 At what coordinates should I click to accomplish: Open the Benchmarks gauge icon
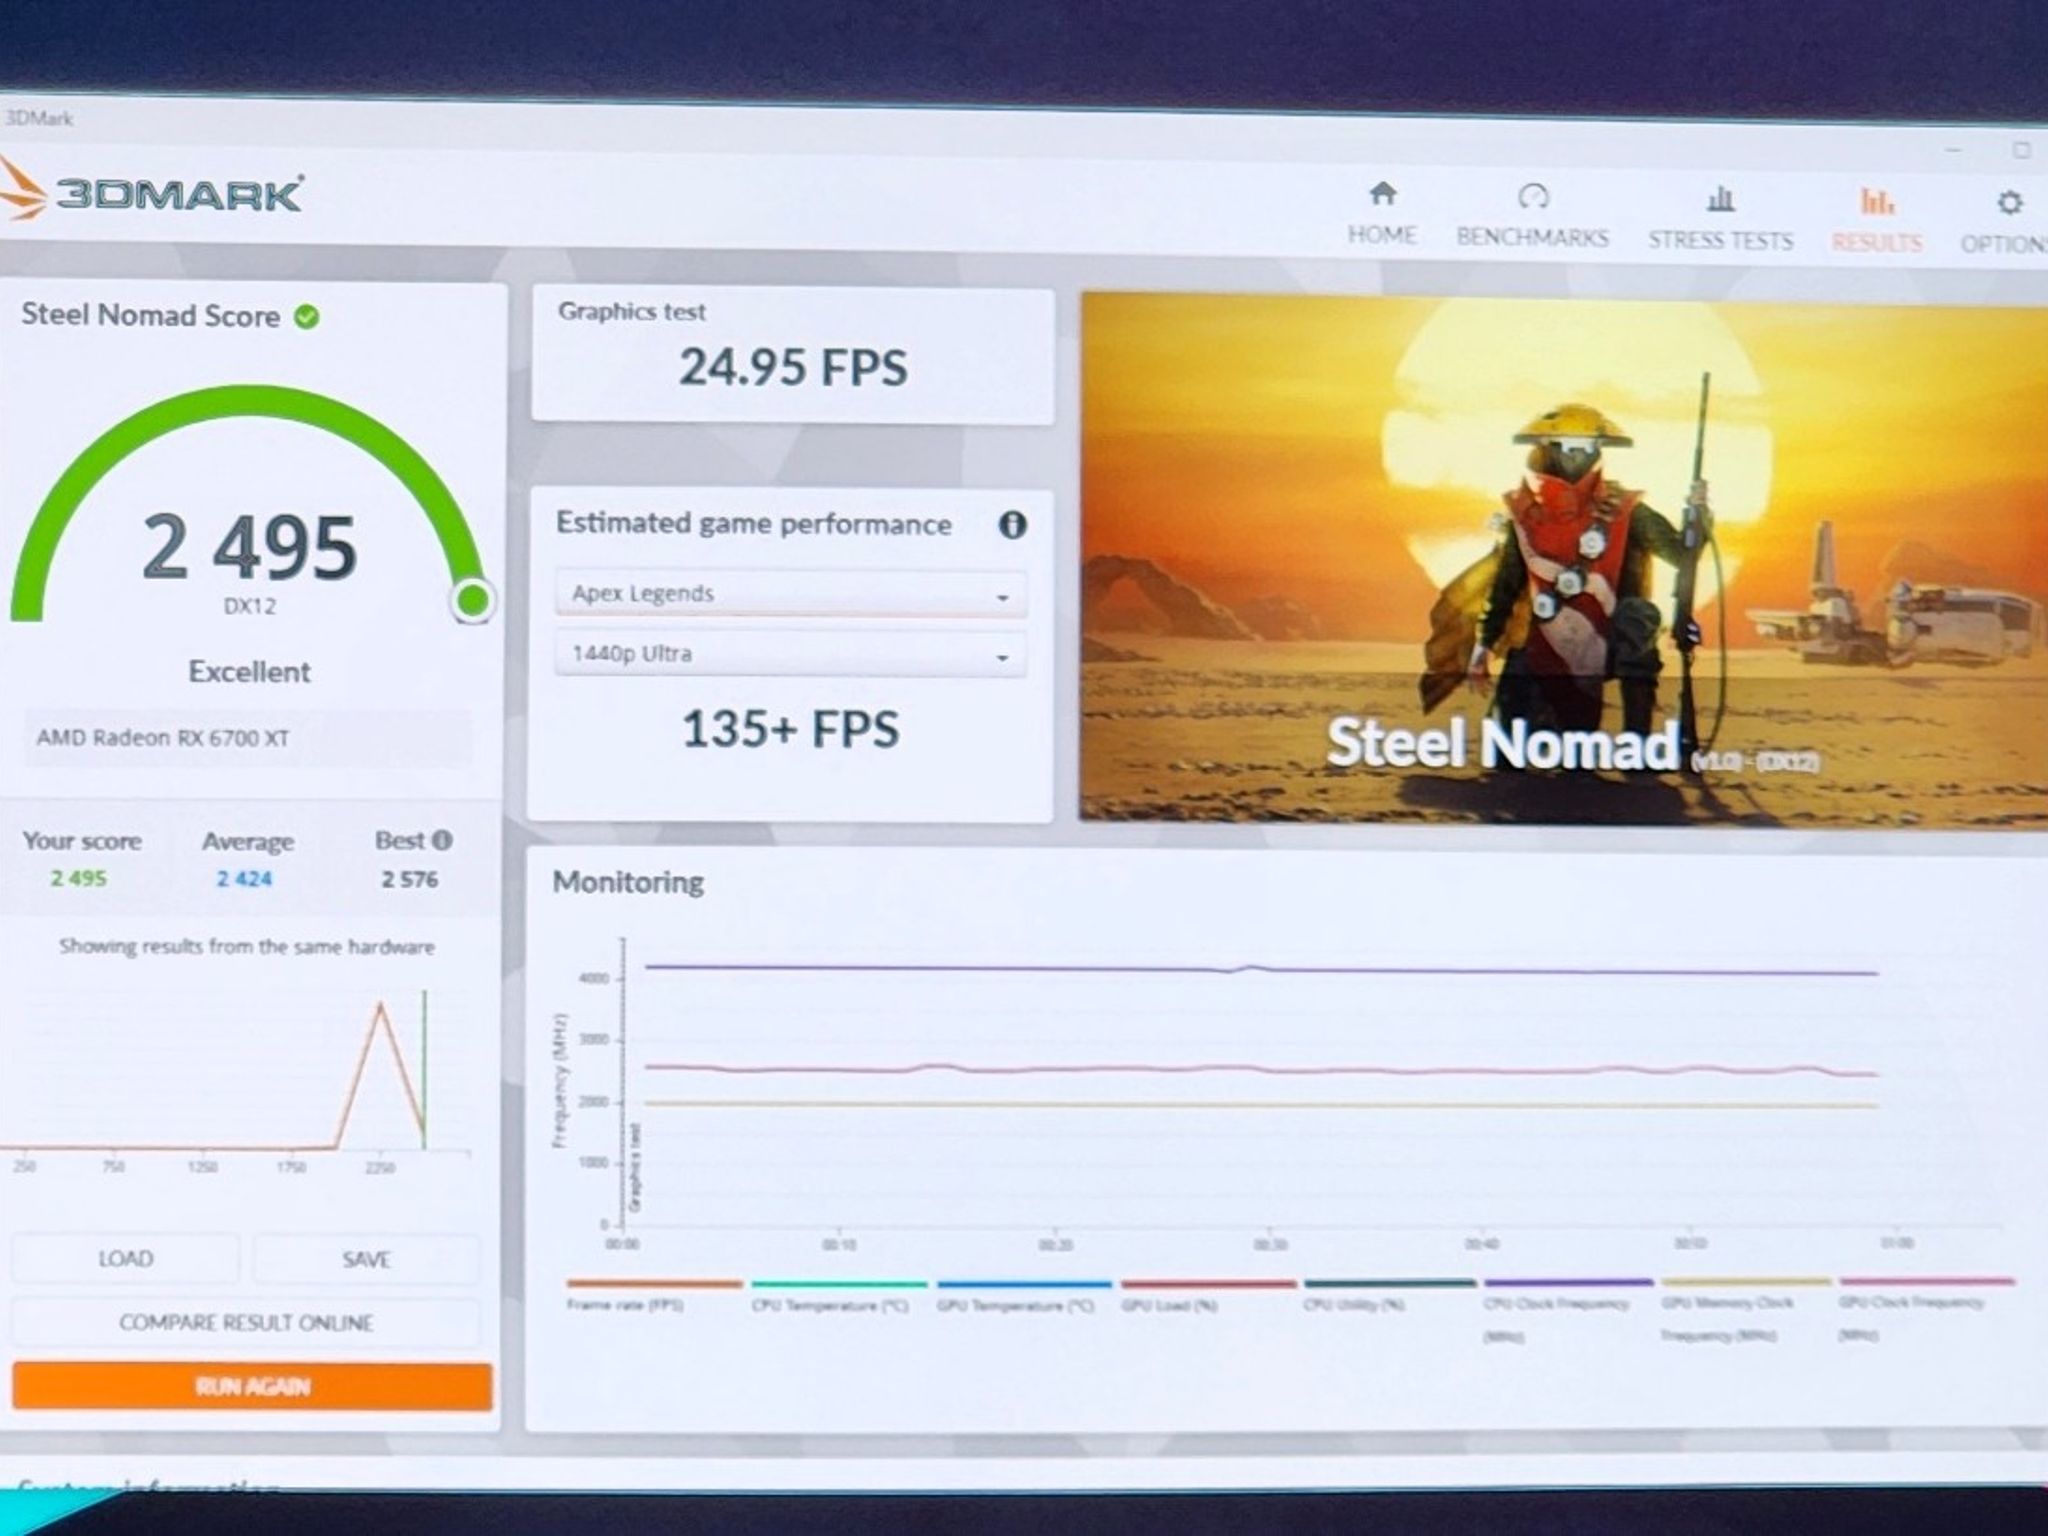click(x=1533, y=196)
